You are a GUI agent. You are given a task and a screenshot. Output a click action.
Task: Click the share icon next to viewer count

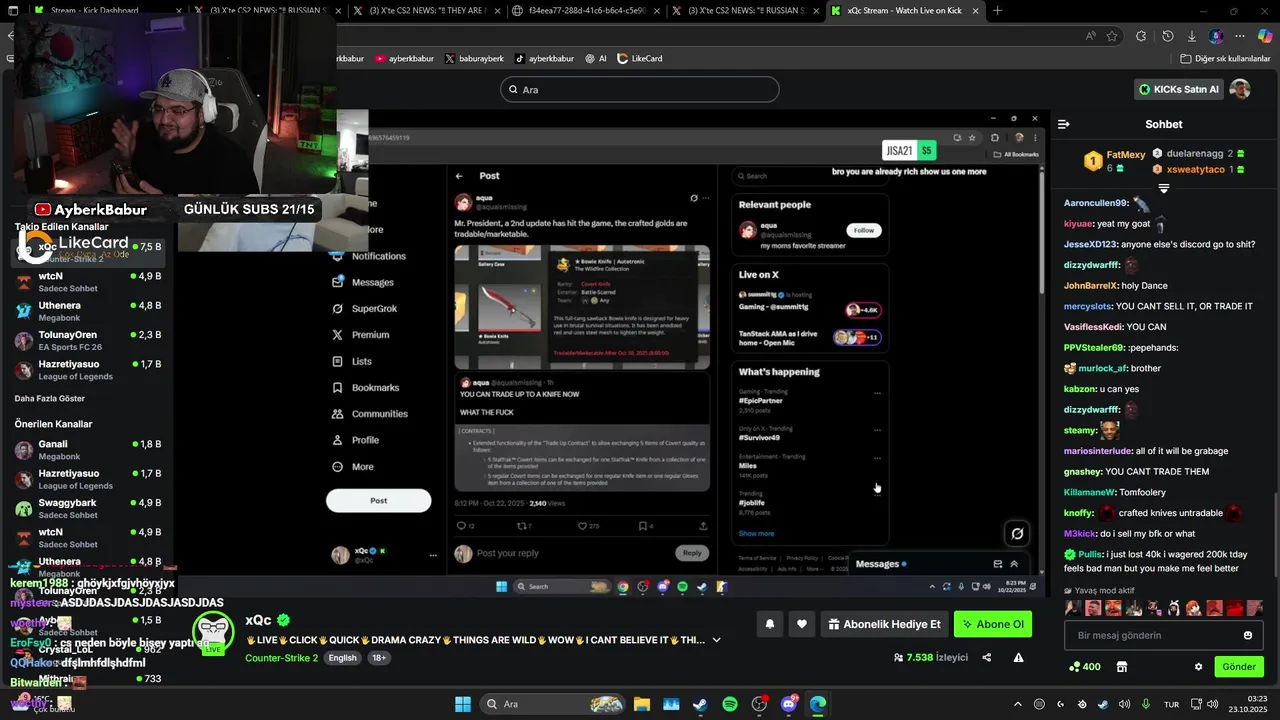987,657
